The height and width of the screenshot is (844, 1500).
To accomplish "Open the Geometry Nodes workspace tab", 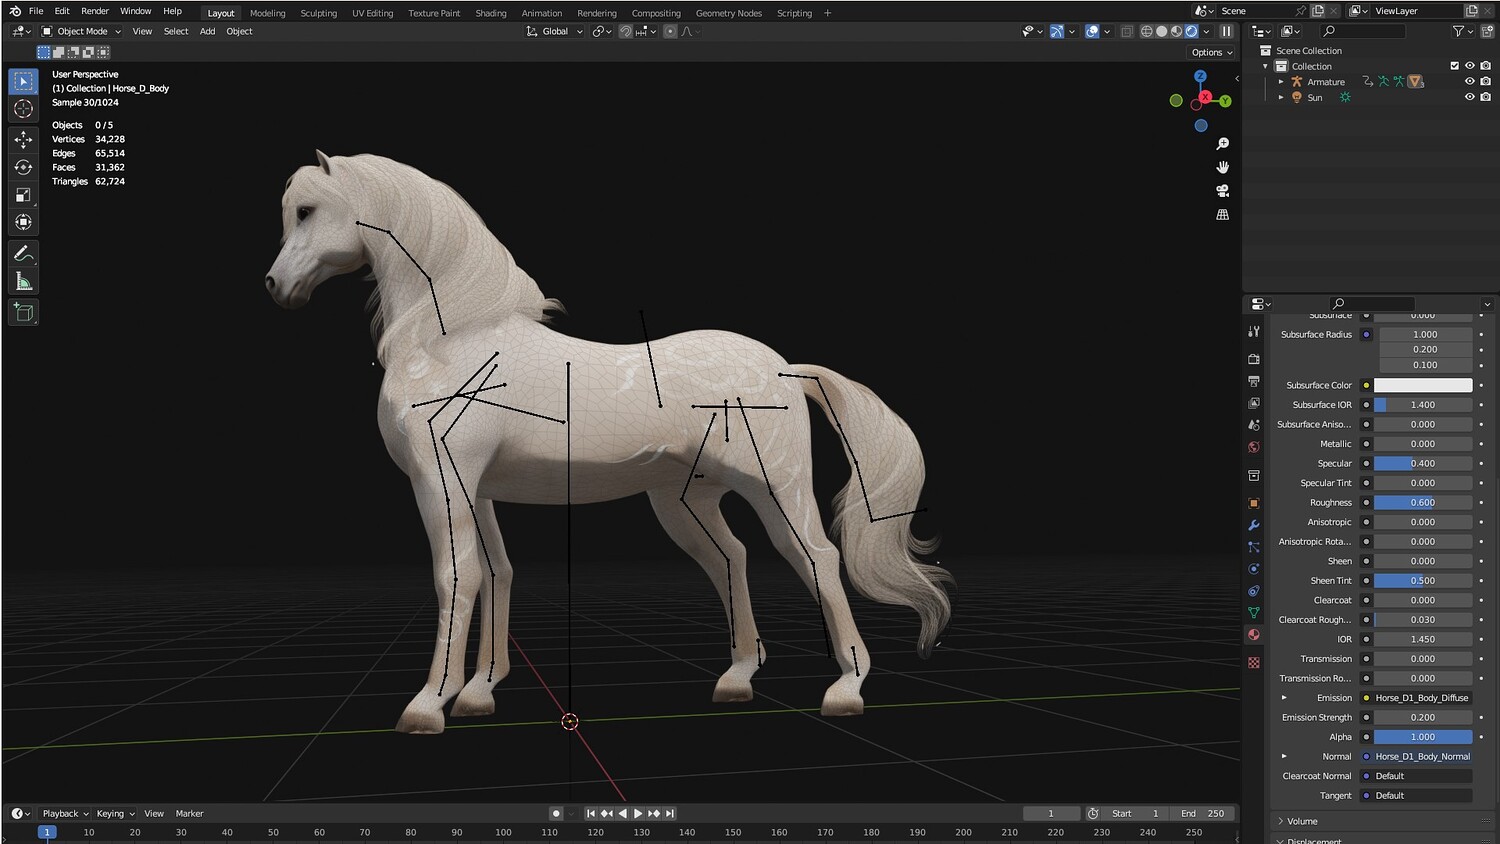I will (729, 13).
